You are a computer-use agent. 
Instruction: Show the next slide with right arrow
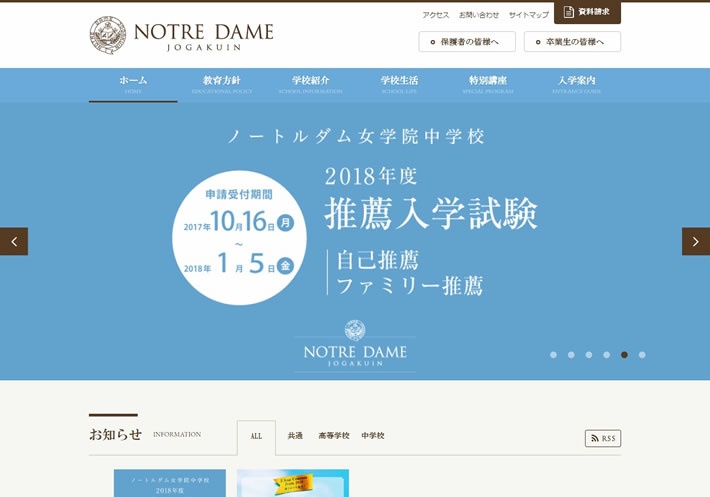point(696,241)
